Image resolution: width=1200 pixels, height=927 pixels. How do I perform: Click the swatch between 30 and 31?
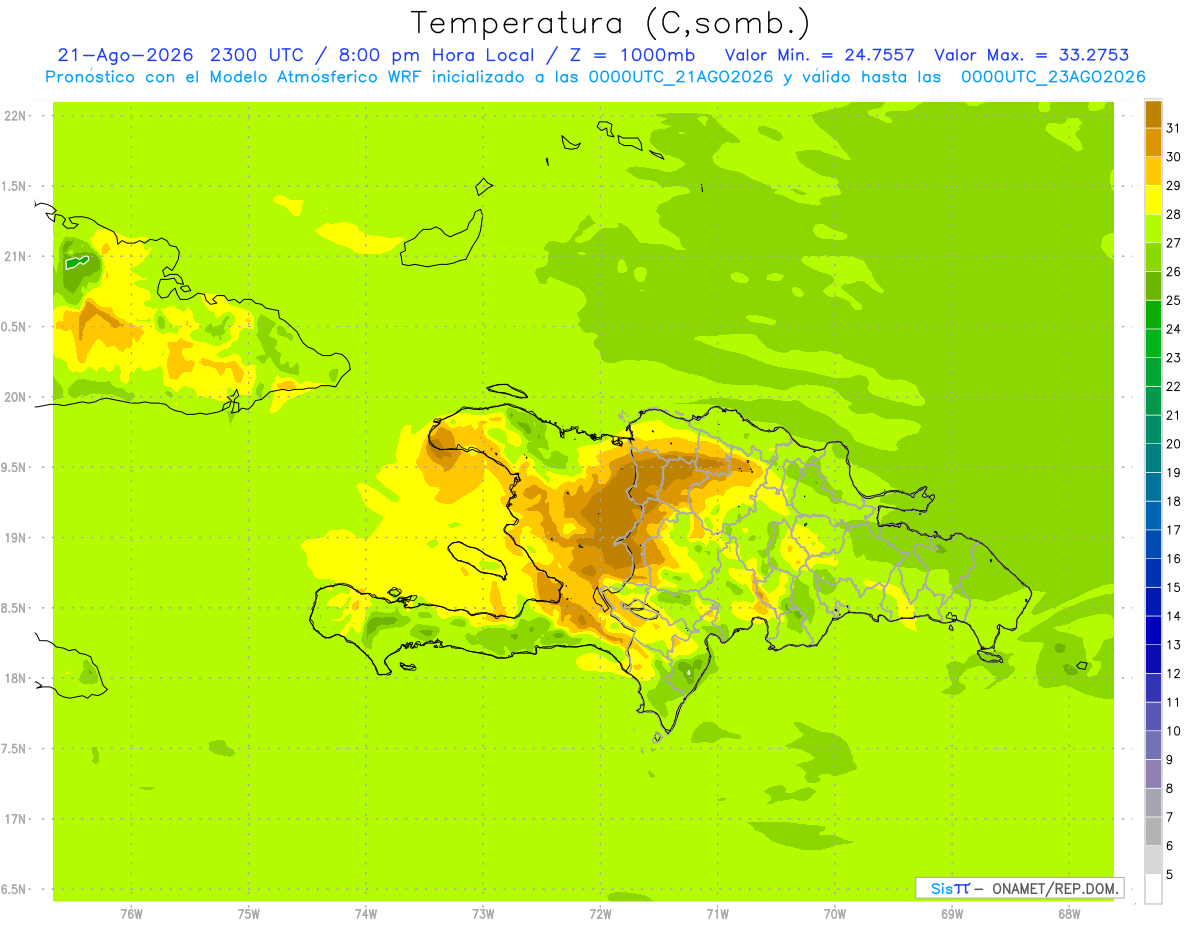click(x=1153, y=142)
